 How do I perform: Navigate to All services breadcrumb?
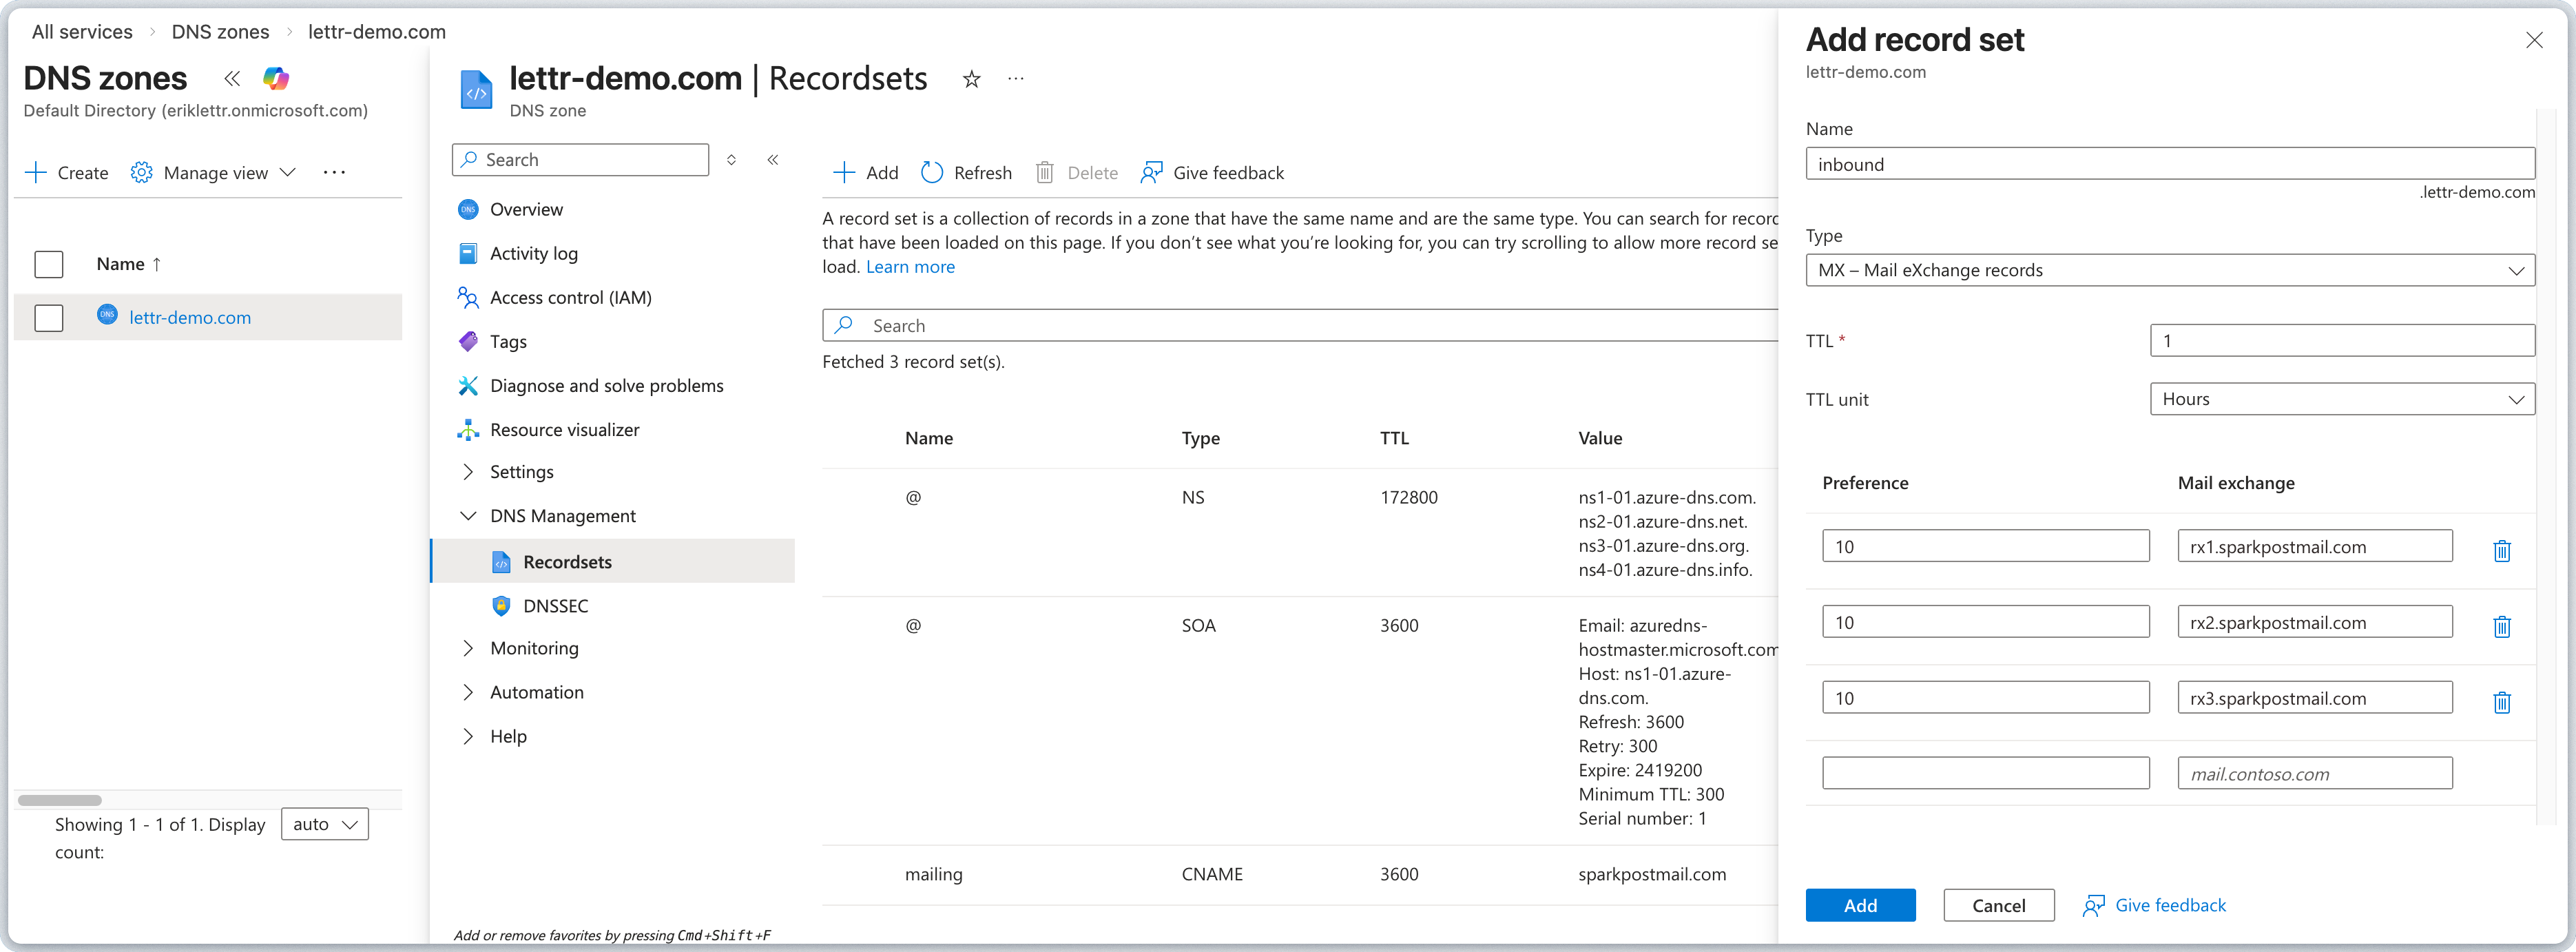[x=81, y=31]
